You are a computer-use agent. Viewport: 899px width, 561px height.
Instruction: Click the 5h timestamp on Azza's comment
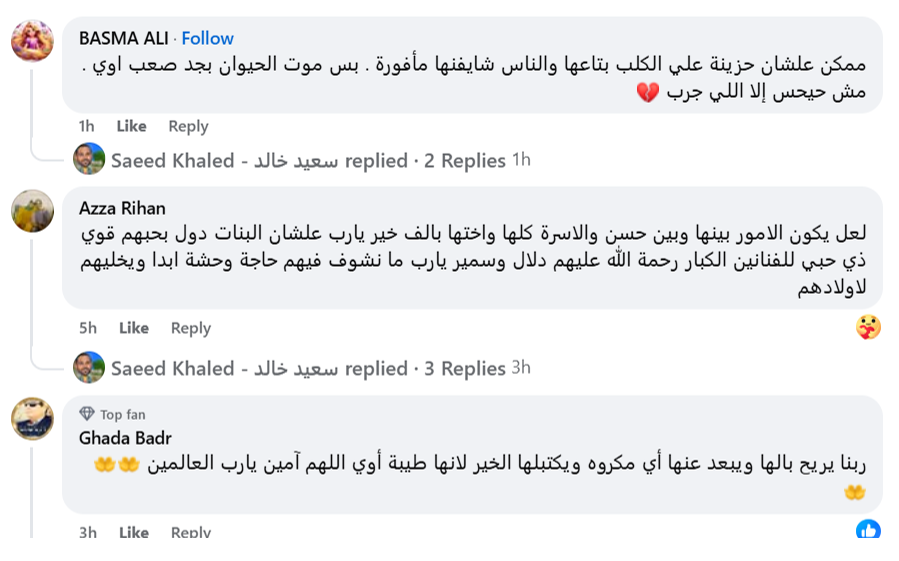[88, 328]
